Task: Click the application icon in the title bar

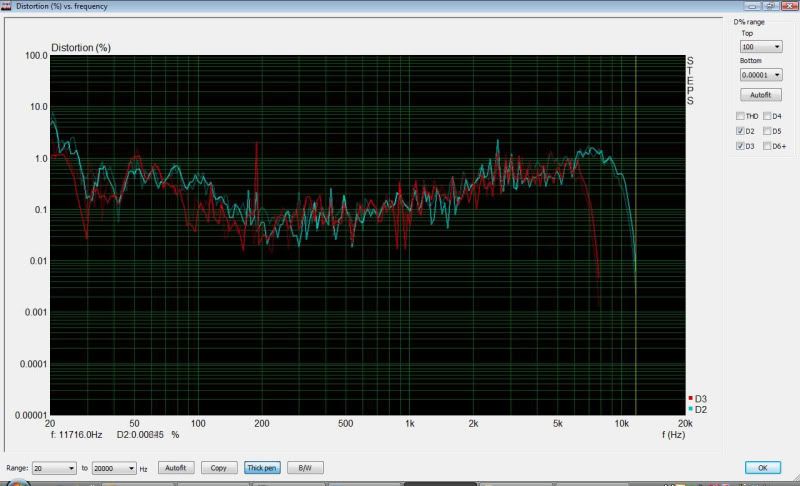Action: click(7, 6)
